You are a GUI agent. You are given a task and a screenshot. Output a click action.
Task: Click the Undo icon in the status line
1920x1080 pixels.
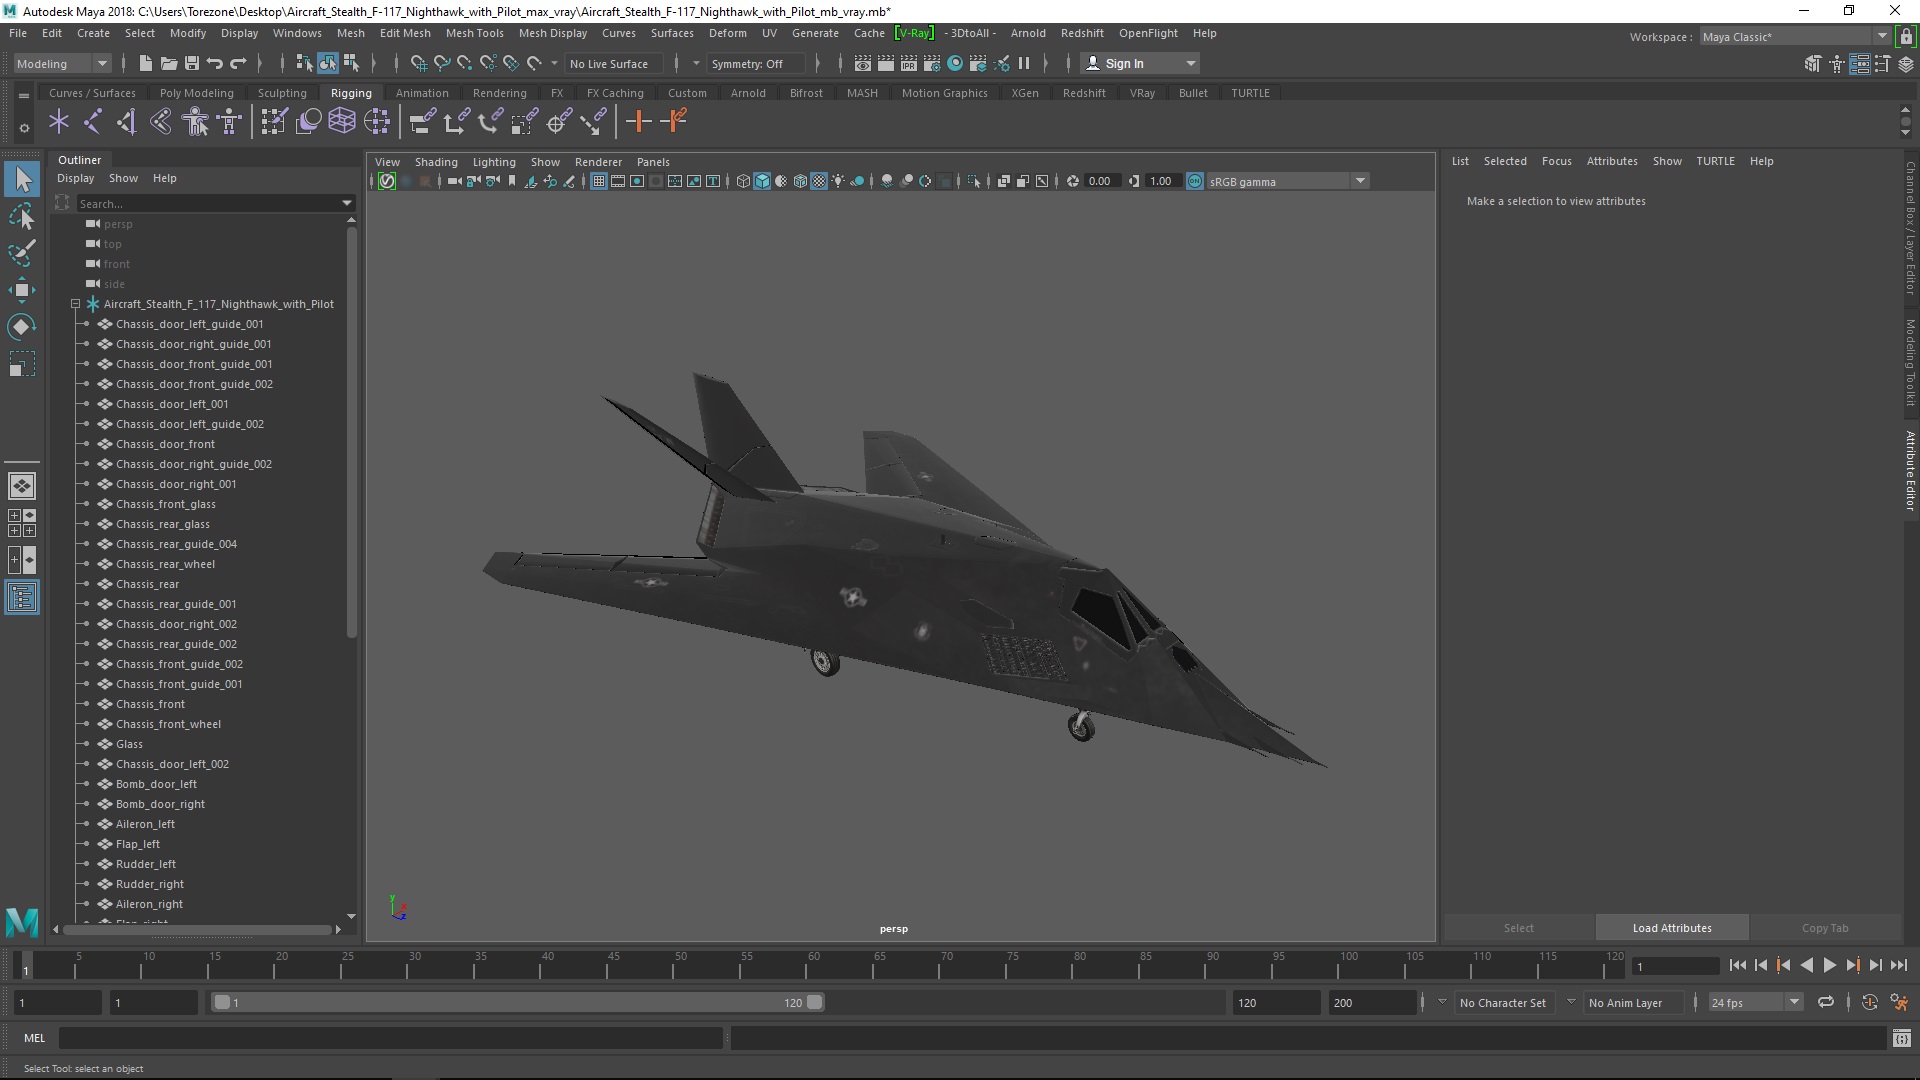(215, 63)
